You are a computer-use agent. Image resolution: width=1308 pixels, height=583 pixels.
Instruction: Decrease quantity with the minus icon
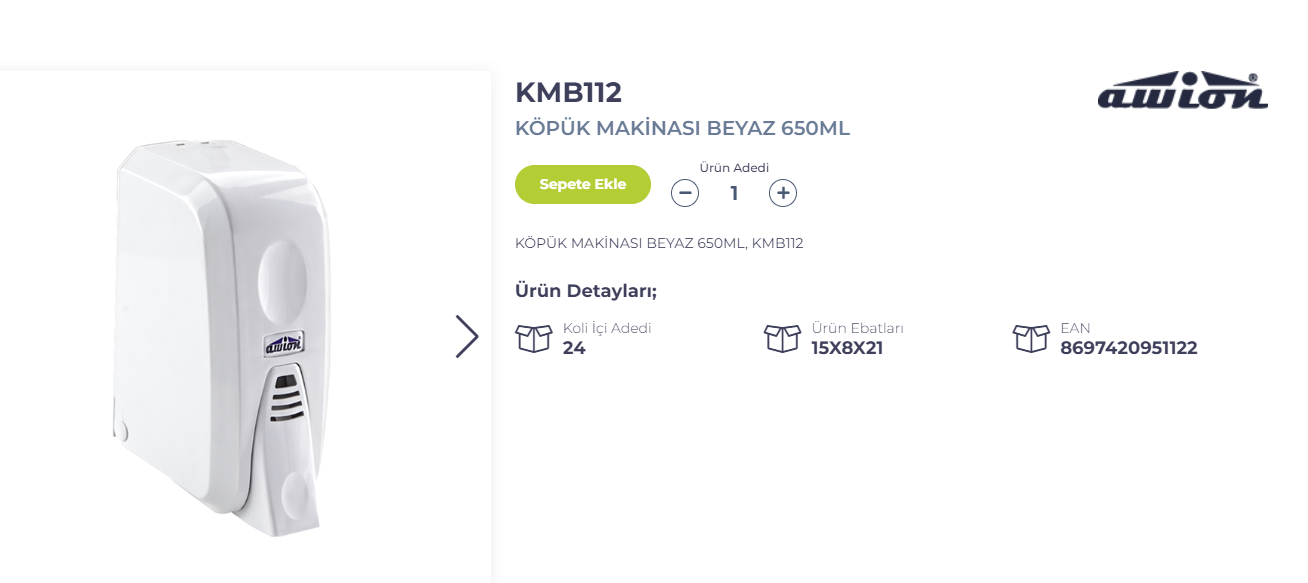coord(685,193)
